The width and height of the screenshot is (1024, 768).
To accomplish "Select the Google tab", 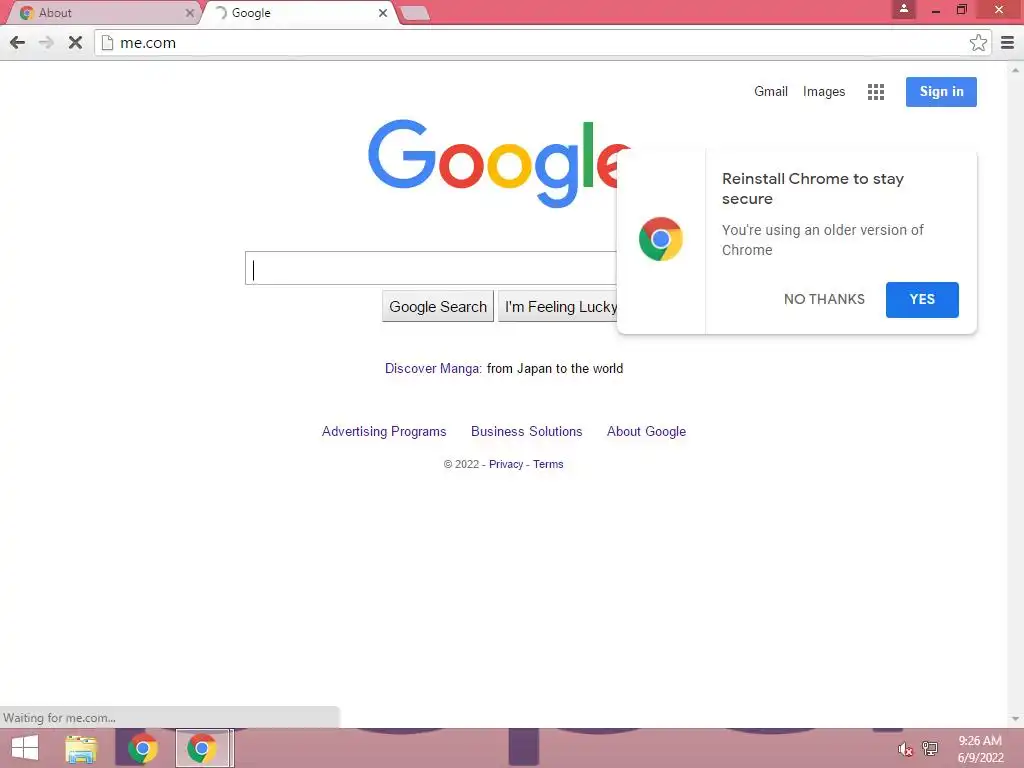I will [297, 13].
